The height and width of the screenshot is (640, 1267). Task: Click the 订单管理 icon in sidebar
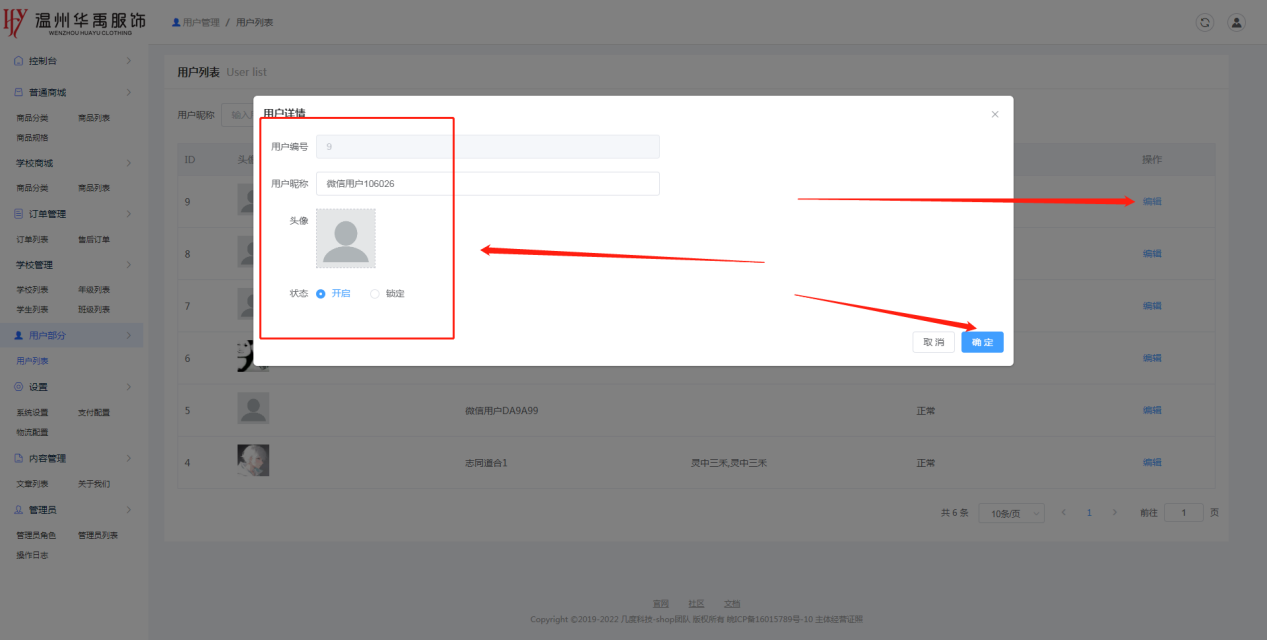19,214
